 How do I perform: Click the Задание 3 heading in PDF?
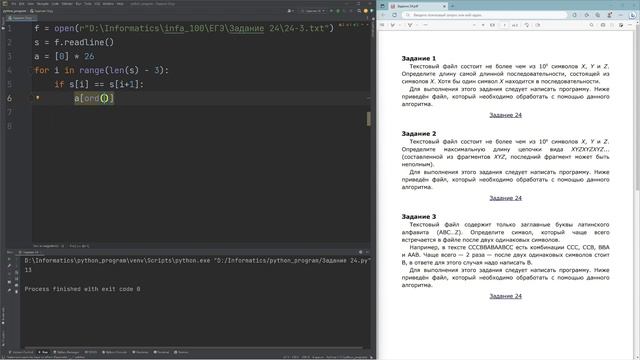point(419,216)
